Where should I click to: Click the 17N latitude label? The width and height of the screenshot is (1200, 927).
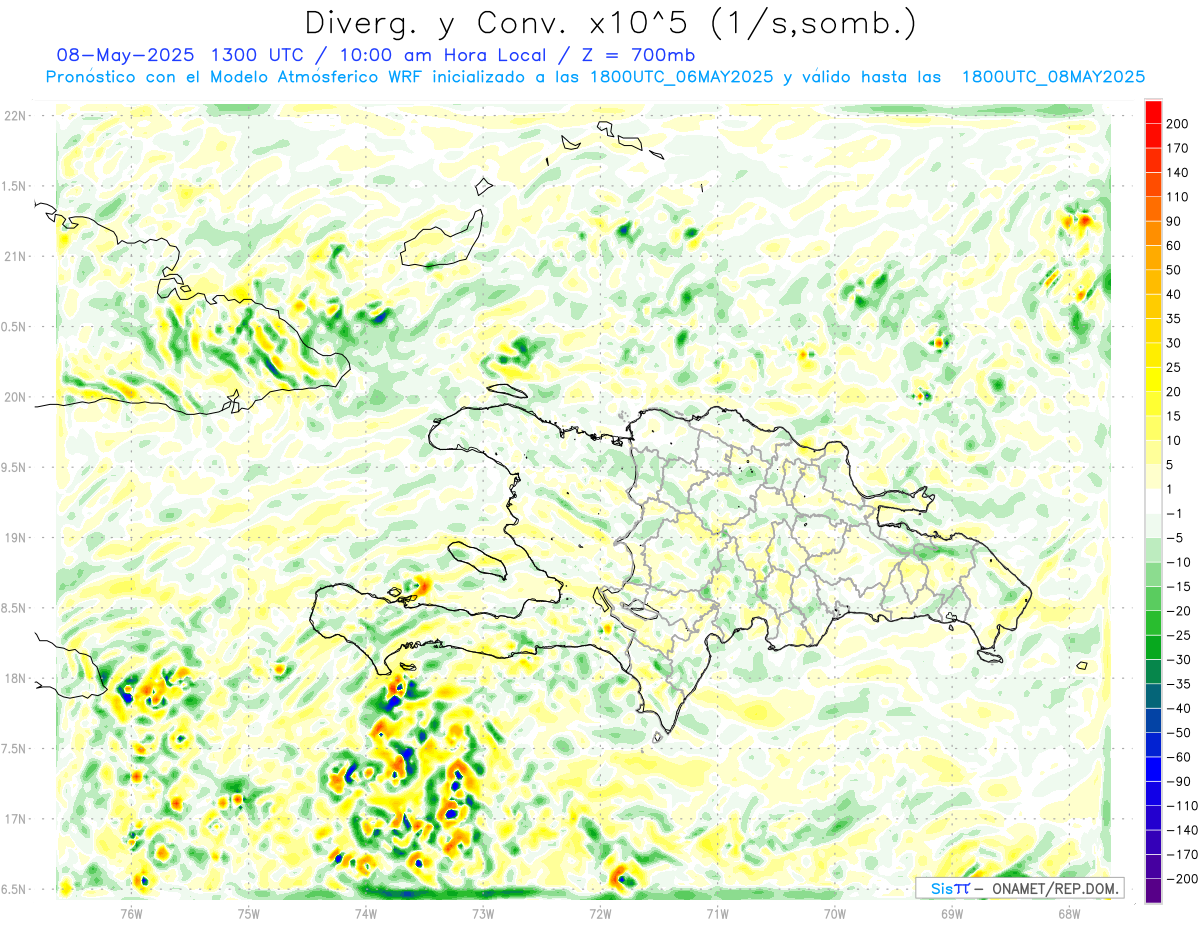pyautogui.click(x=14, y=819)
